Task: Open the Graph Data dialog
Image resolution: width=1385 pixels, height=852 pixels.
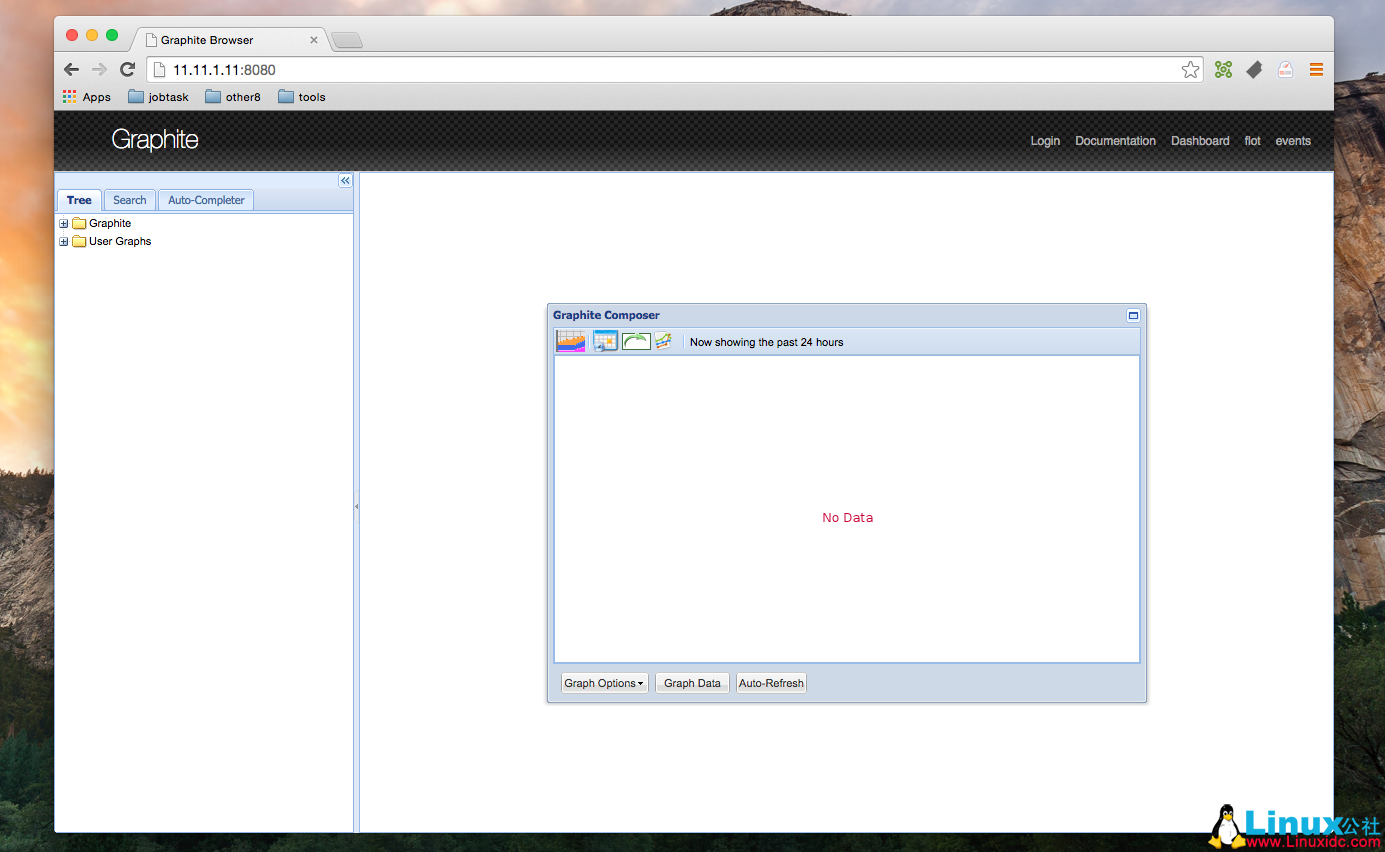Action: (x=691, y=682)
